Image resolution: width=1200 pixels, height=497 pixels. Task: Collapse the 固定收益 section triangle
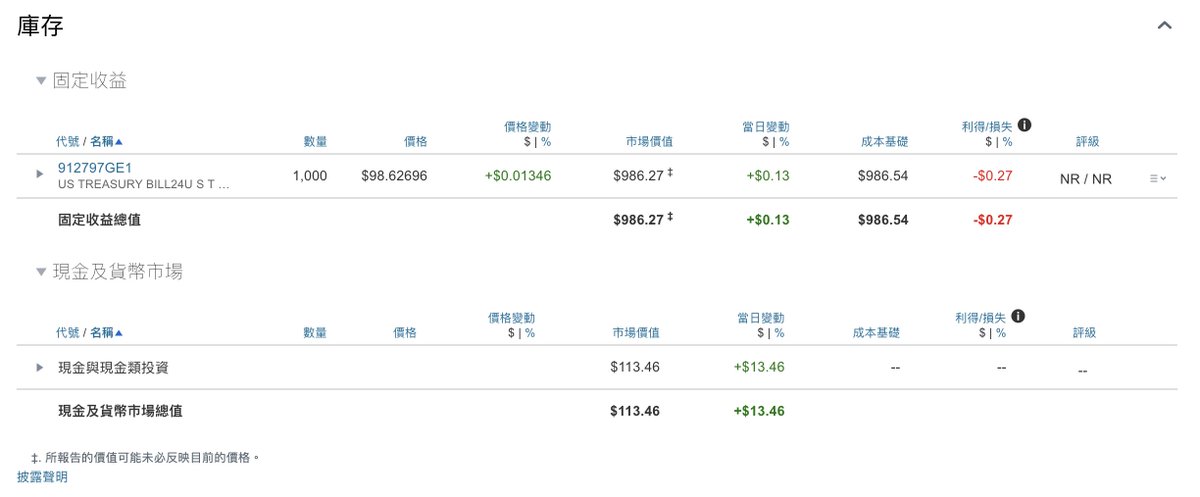pyautogui.click(x=41, y=81)
